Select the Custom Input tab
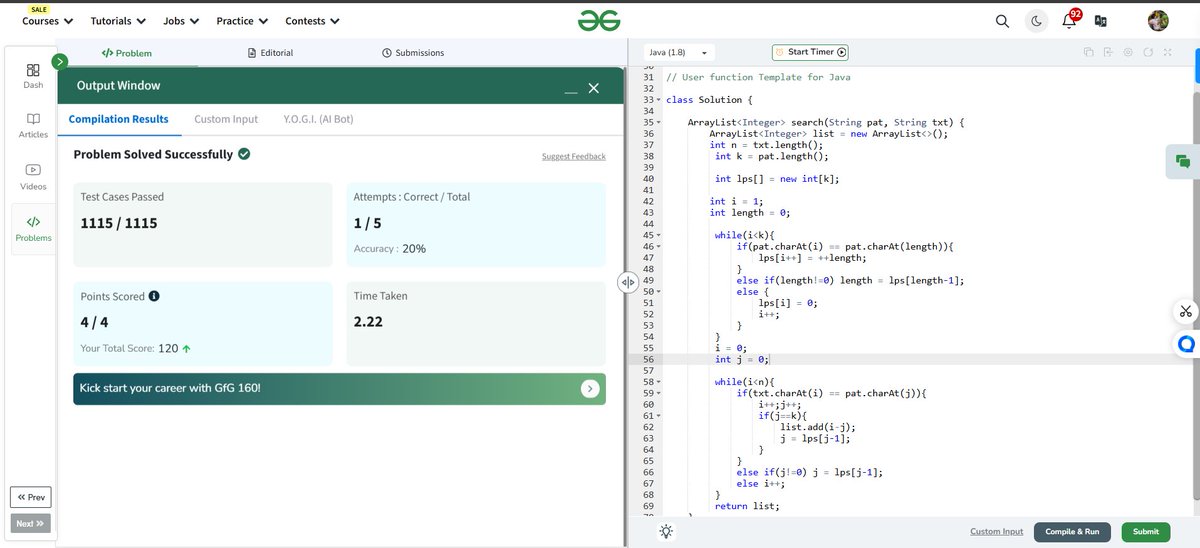The height and width of the screenshot is (548, 1200). click(x=226, y=119)
